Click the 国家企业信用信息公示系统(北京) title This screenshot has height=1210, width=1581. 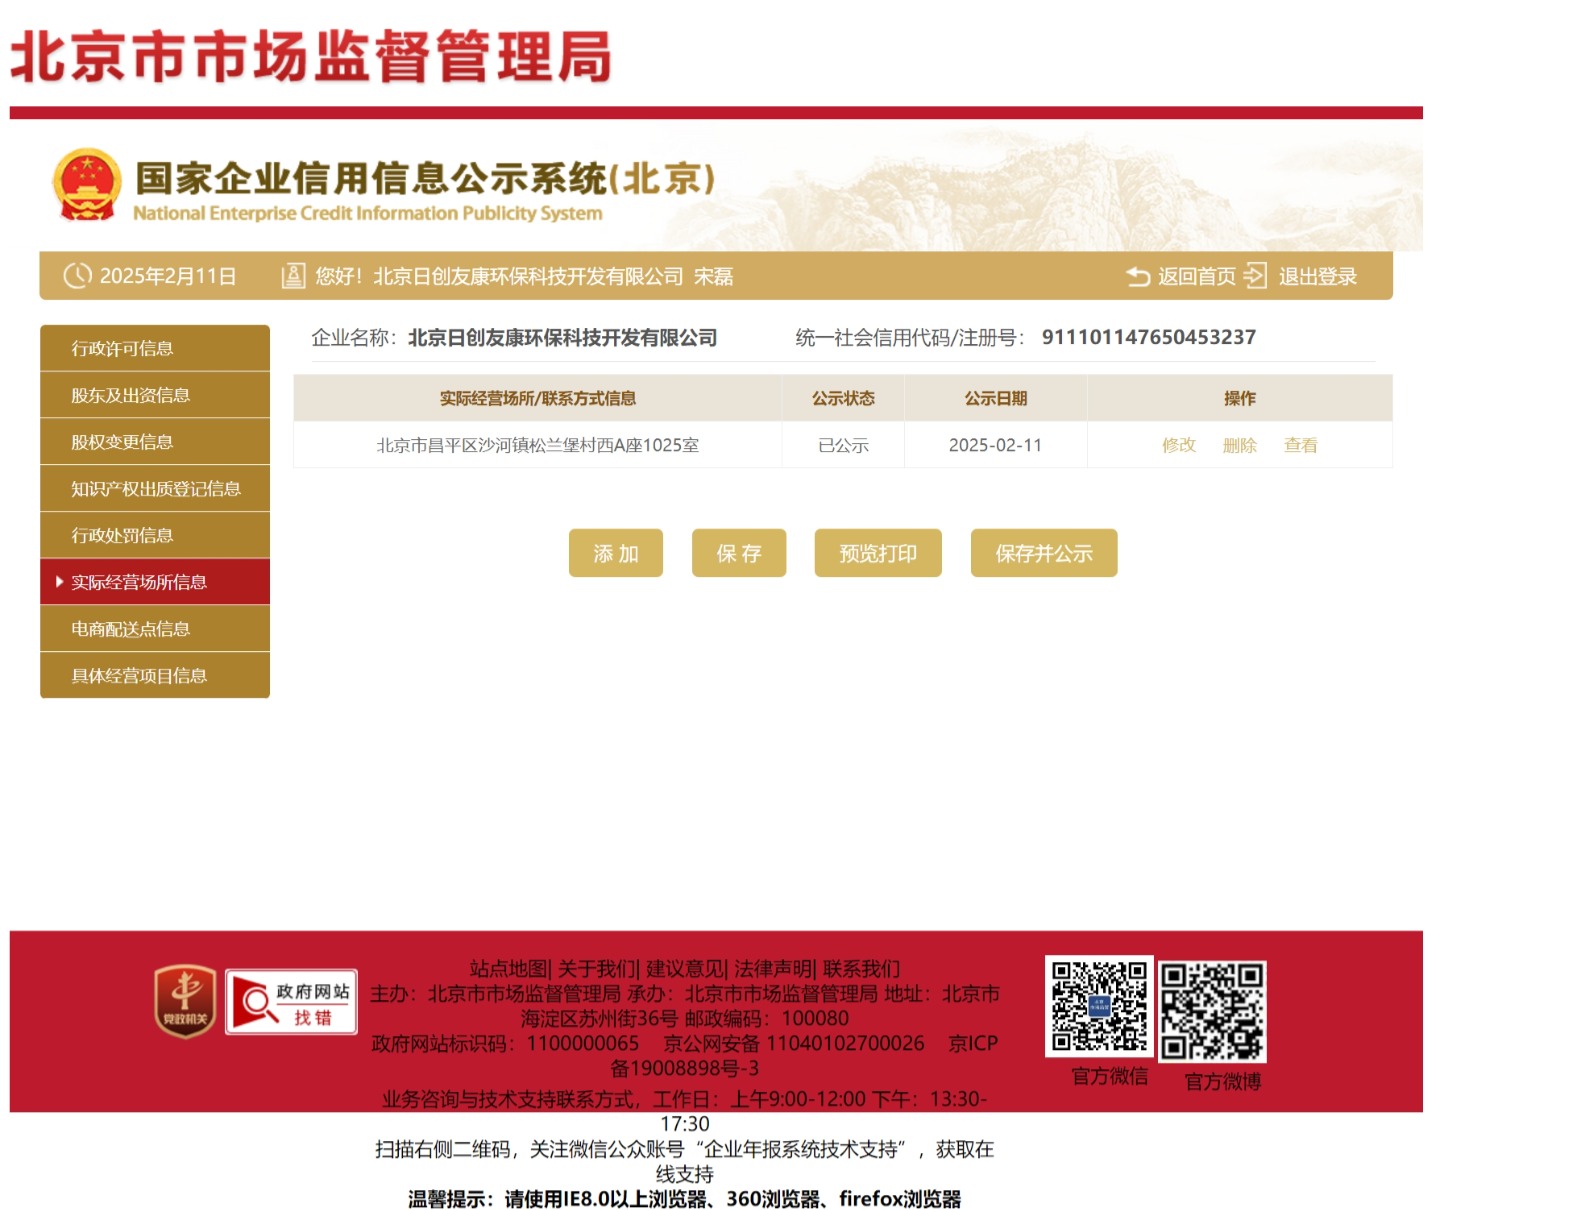point(425,178)
